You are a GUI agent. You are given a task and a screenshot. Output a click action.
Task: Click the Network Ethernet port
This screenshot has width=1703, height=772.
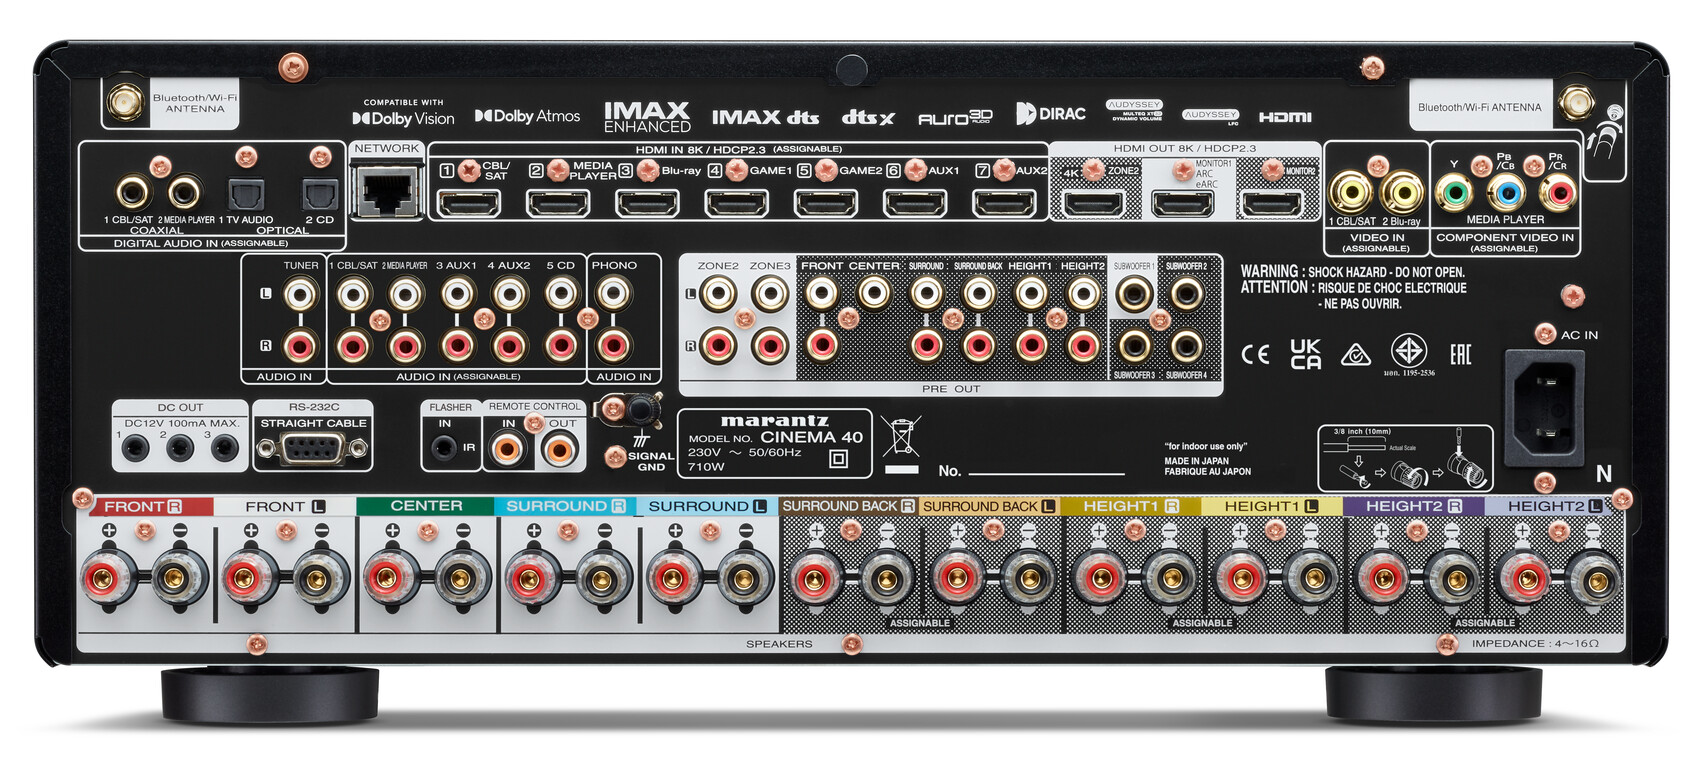tap(387, 193)
